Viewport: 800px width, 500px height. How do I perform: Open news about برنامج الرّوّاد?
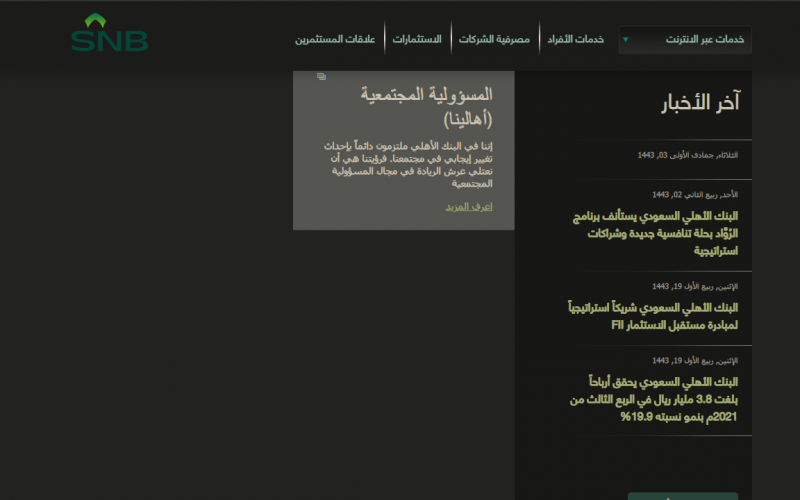tap(655, 233)
